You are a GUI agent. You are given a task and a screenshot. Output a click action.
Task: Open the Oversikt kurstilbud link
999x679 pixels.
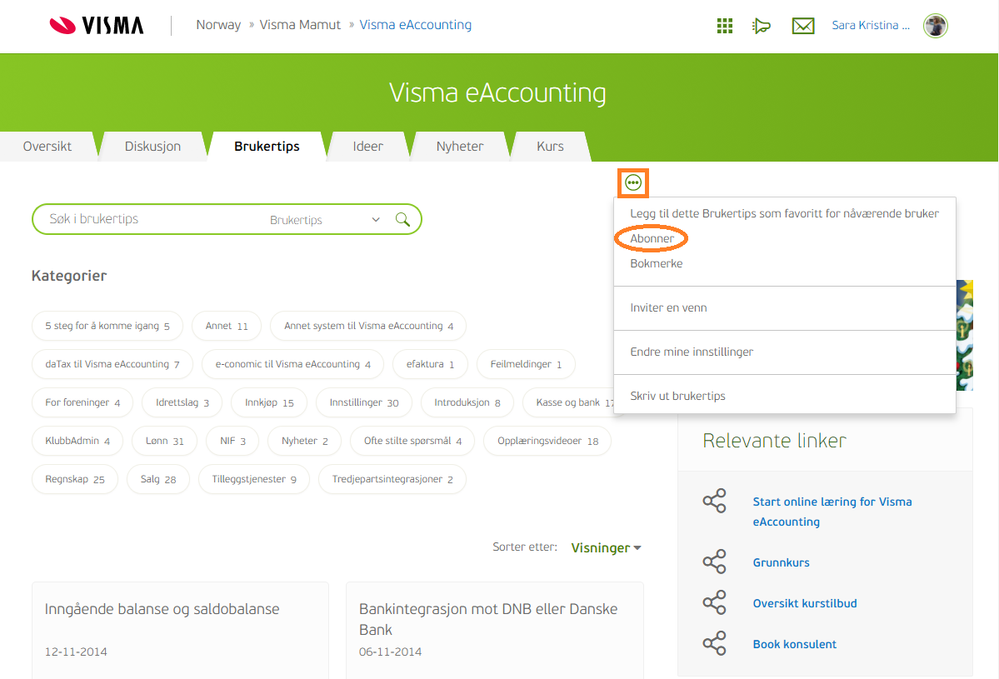coord(805,603)
